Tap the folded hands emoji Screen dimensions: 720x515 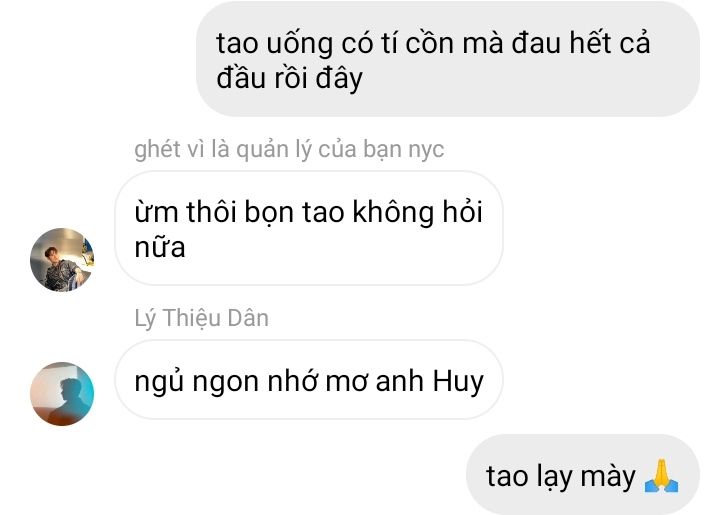(661, 476)
